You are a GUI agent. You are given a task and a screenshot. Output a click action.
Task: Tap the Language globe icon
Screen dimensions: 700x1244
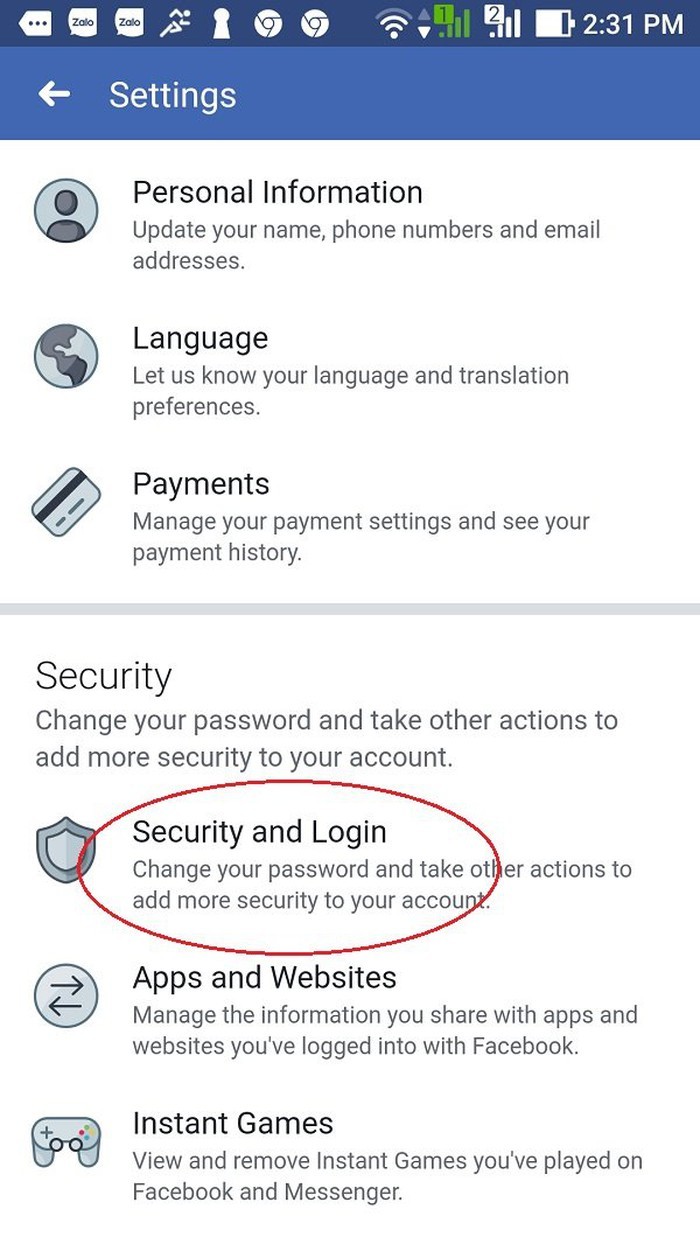coord(66,357)
